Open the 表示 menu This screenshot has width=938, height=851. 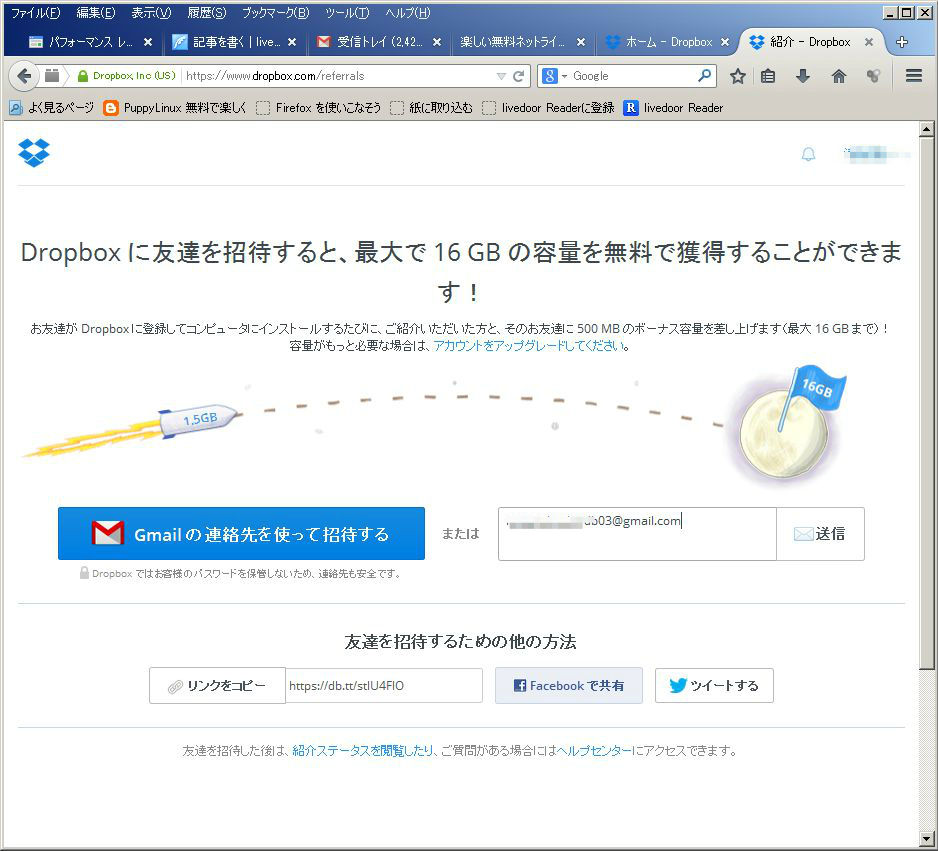coord(151,13)
